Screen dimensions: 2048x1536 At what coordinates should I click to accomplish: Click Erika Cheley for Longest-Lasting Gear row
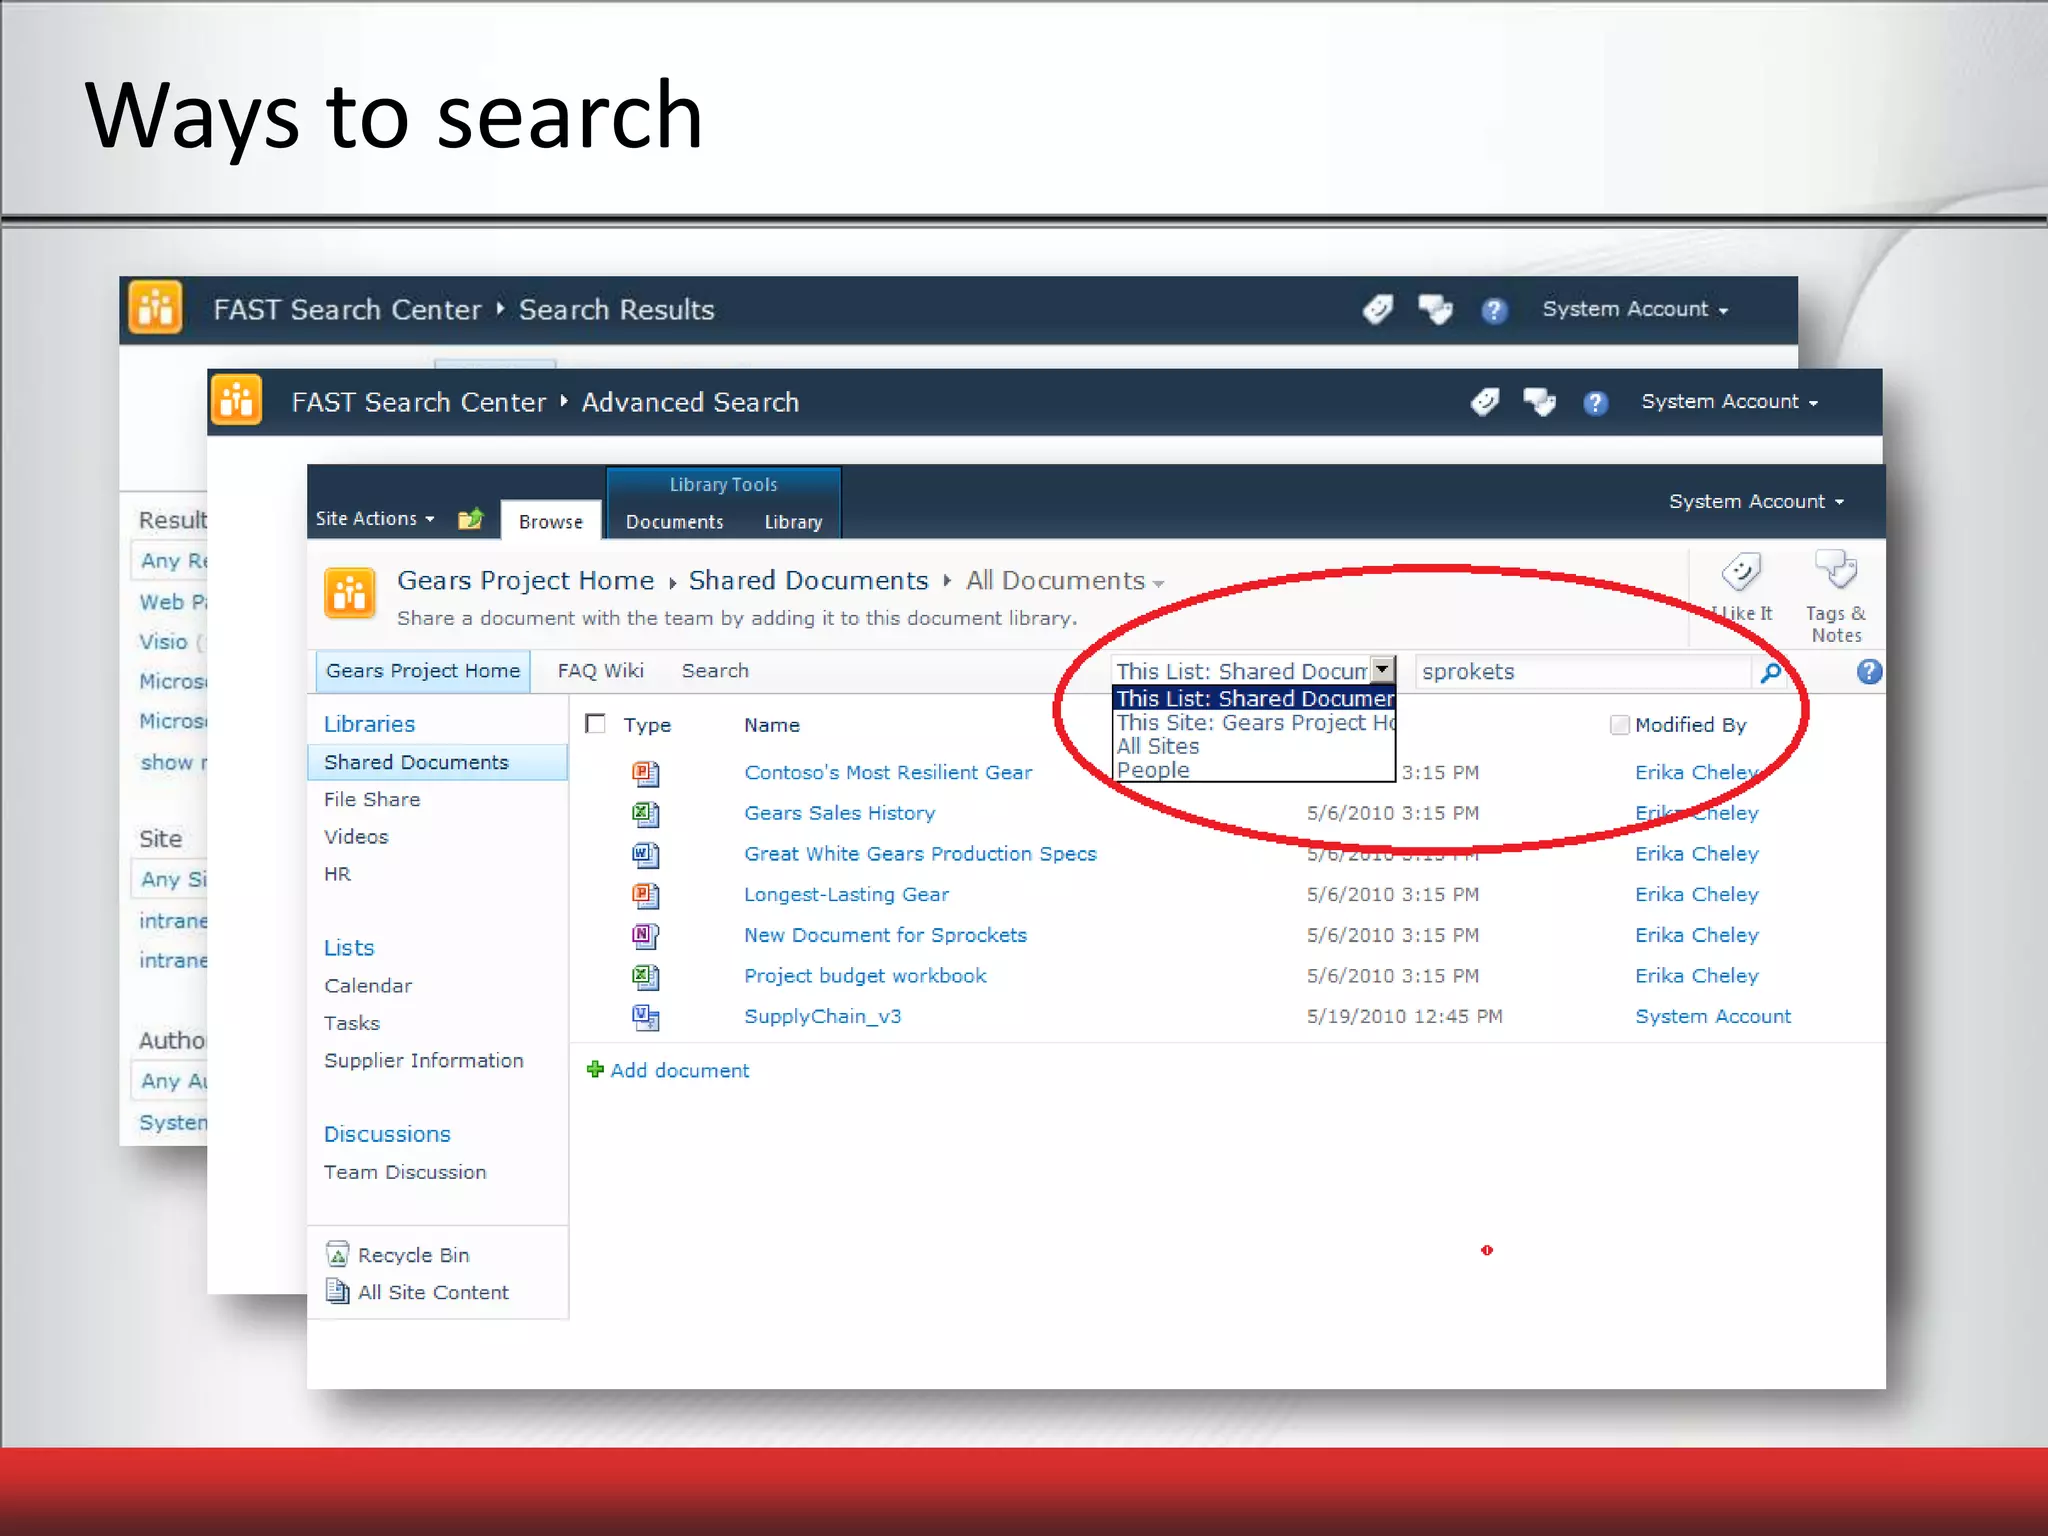click(1696, 894)
